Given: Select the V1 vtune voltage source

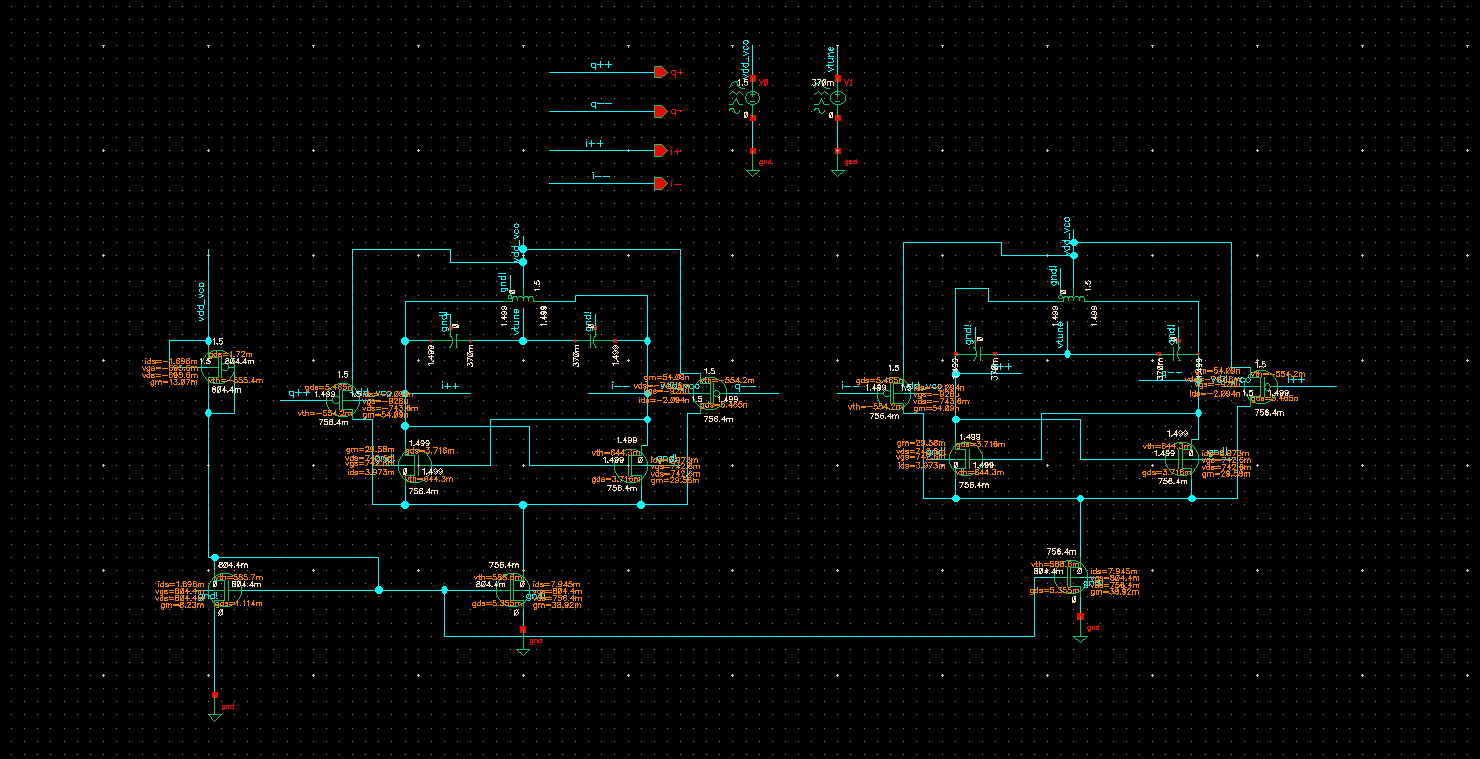Looking at the screenshot, I should coord(838,98).
